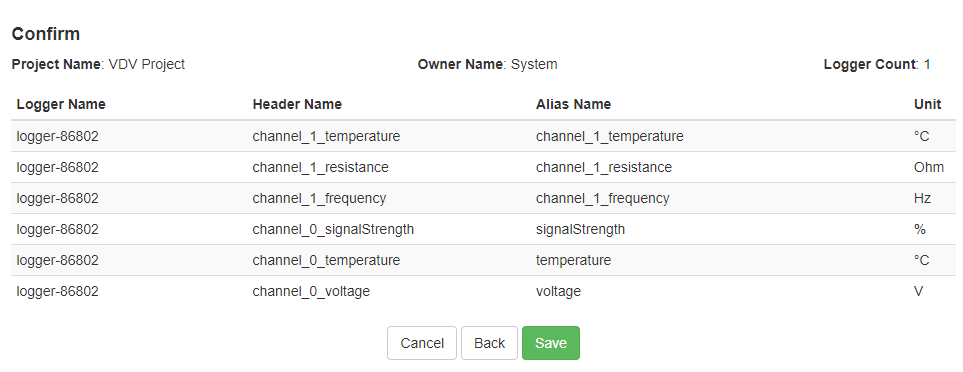The image size is (963, 372).
Task: Go back with the Back button
Action: point(489,343)
